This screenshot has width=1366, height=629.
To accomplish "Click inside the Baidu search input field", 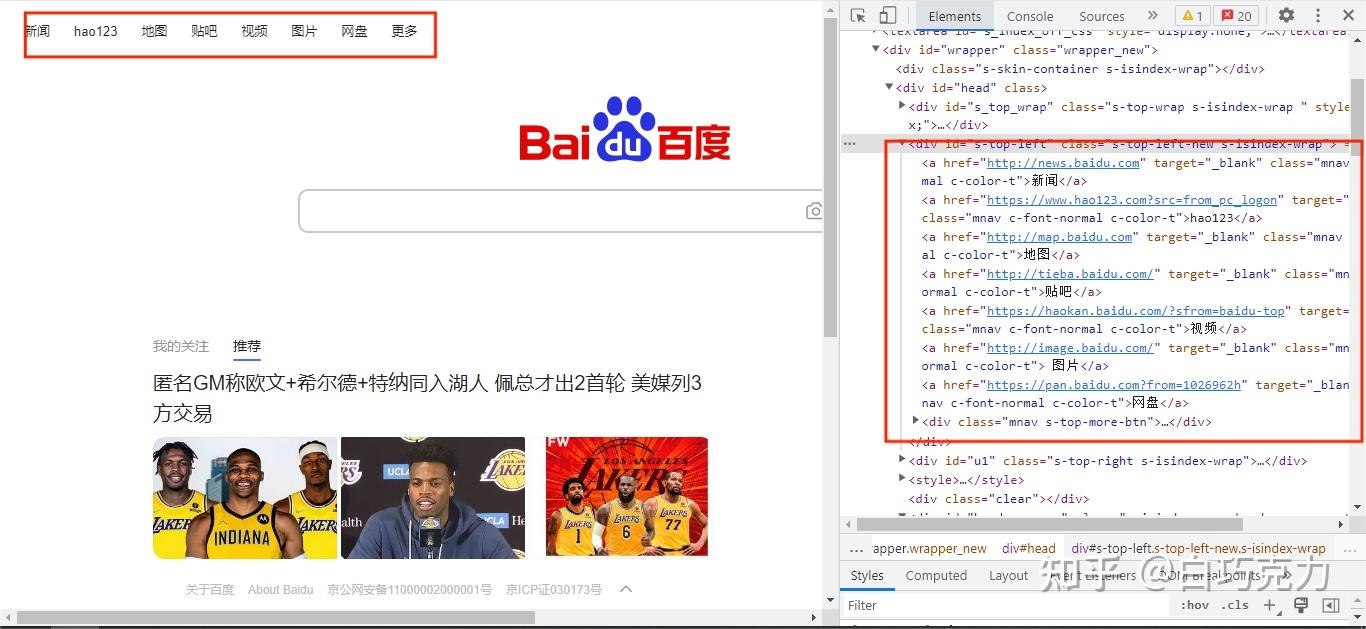I will click(550, 210).
